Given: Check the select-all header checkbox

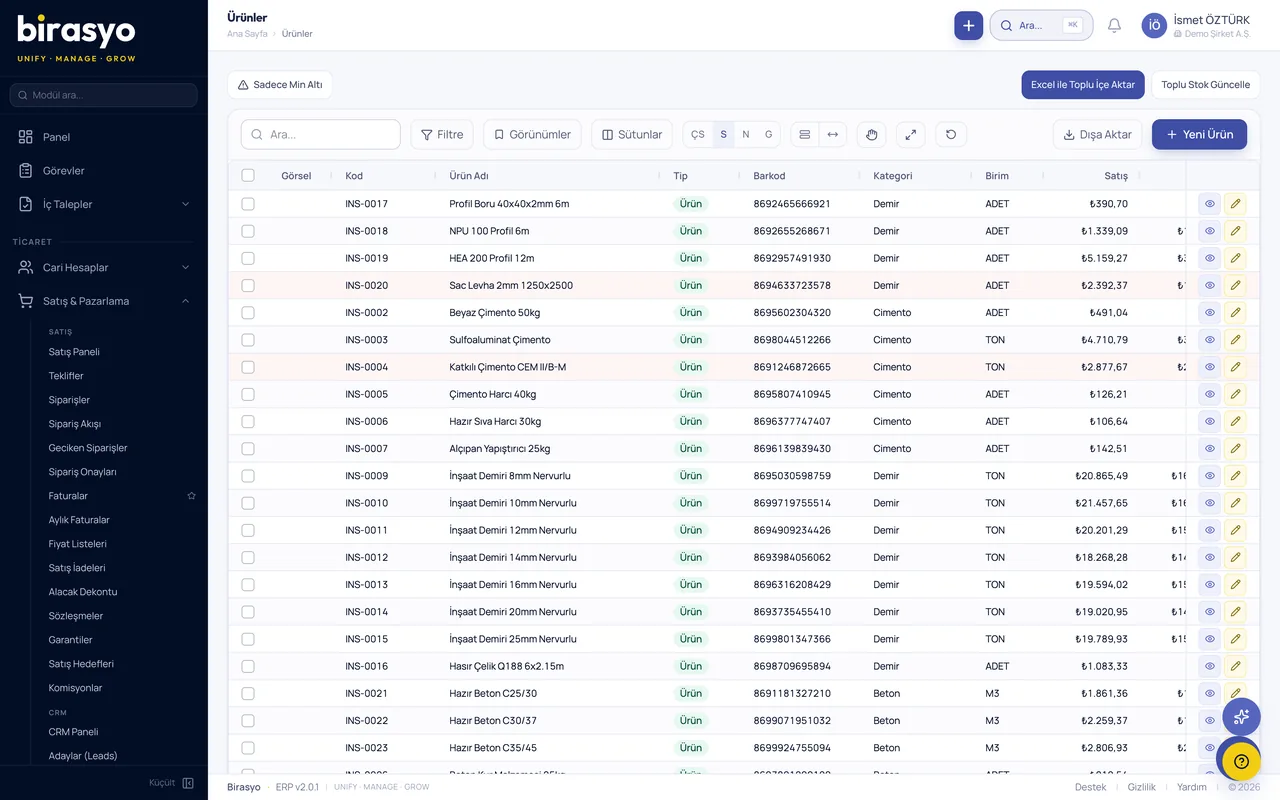Looking at the screenshot, I should (248, 176).
